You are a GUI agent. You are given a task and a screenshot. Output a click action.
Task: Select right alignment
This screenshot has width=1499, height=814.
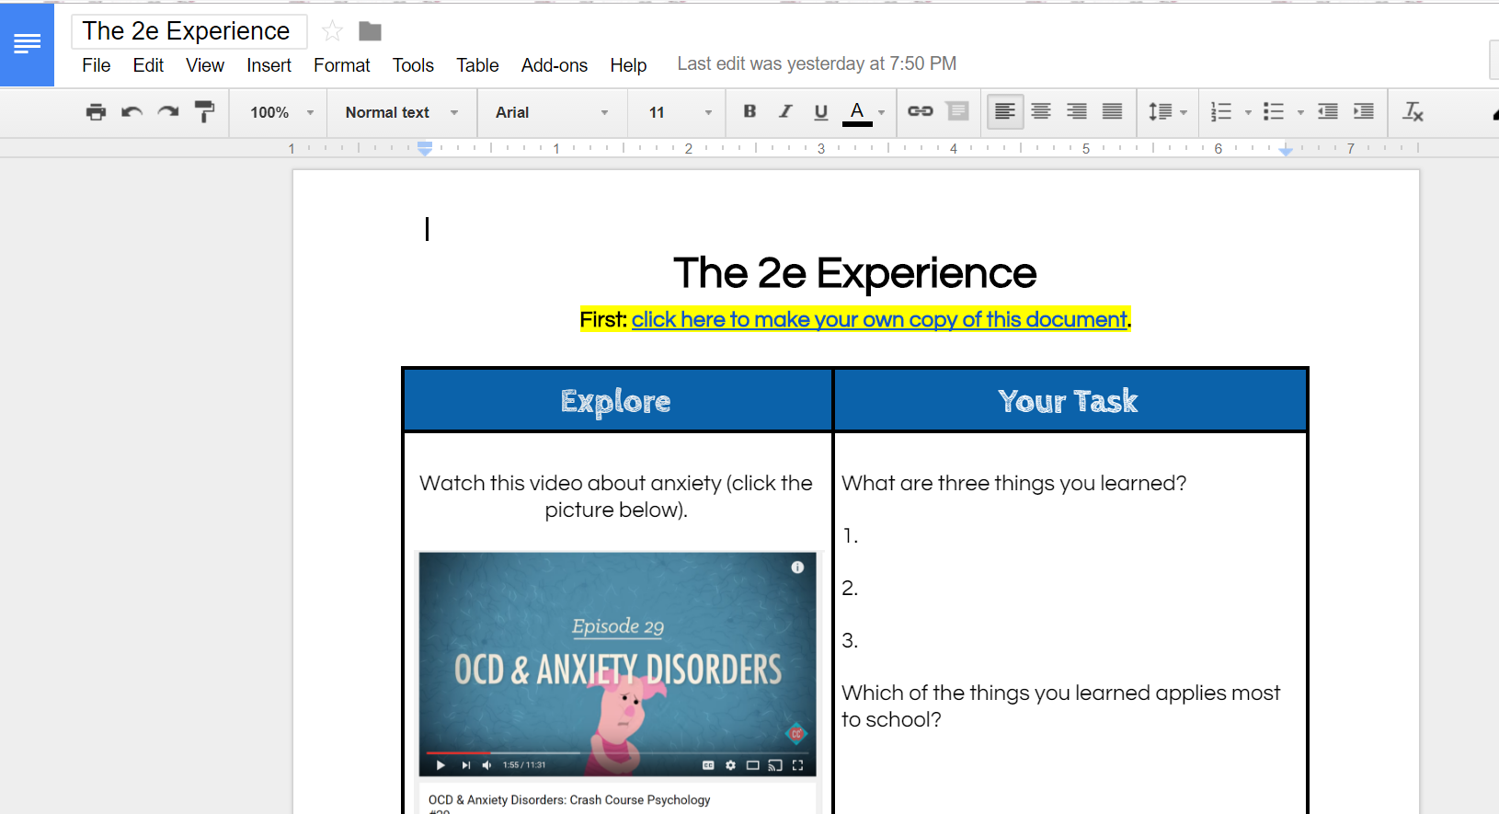[1076, 112]
